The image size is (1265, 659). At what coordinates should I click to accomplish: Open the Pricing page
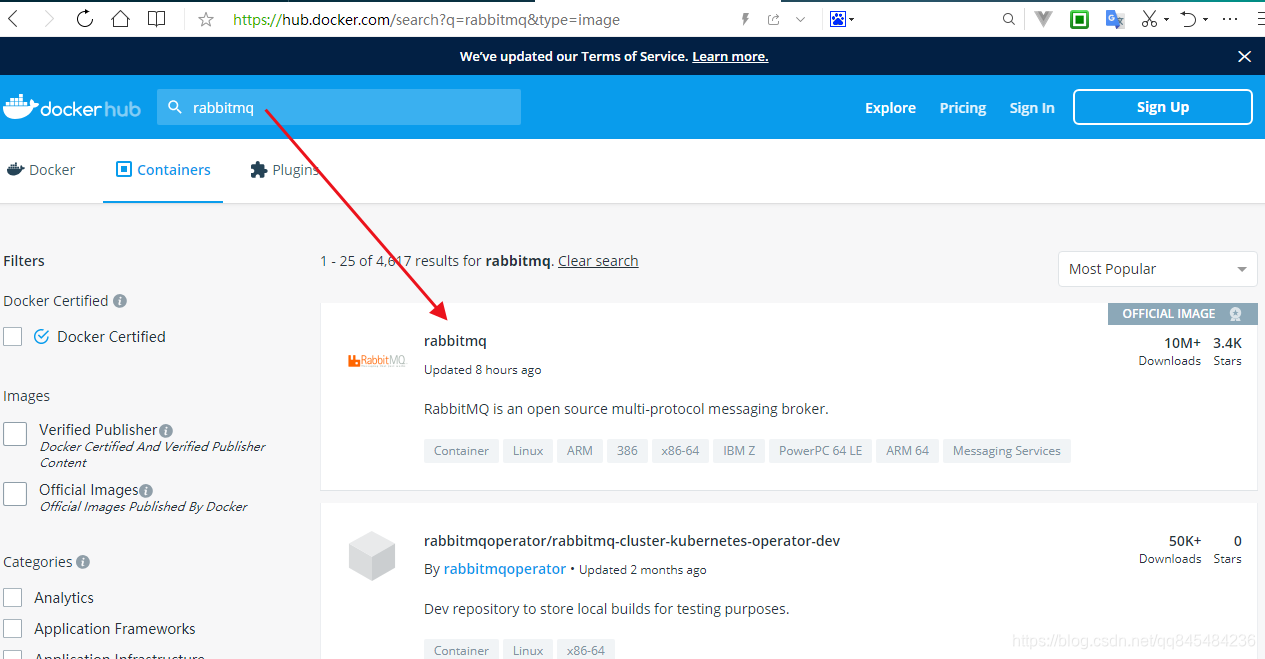click(x=963, y=108)
